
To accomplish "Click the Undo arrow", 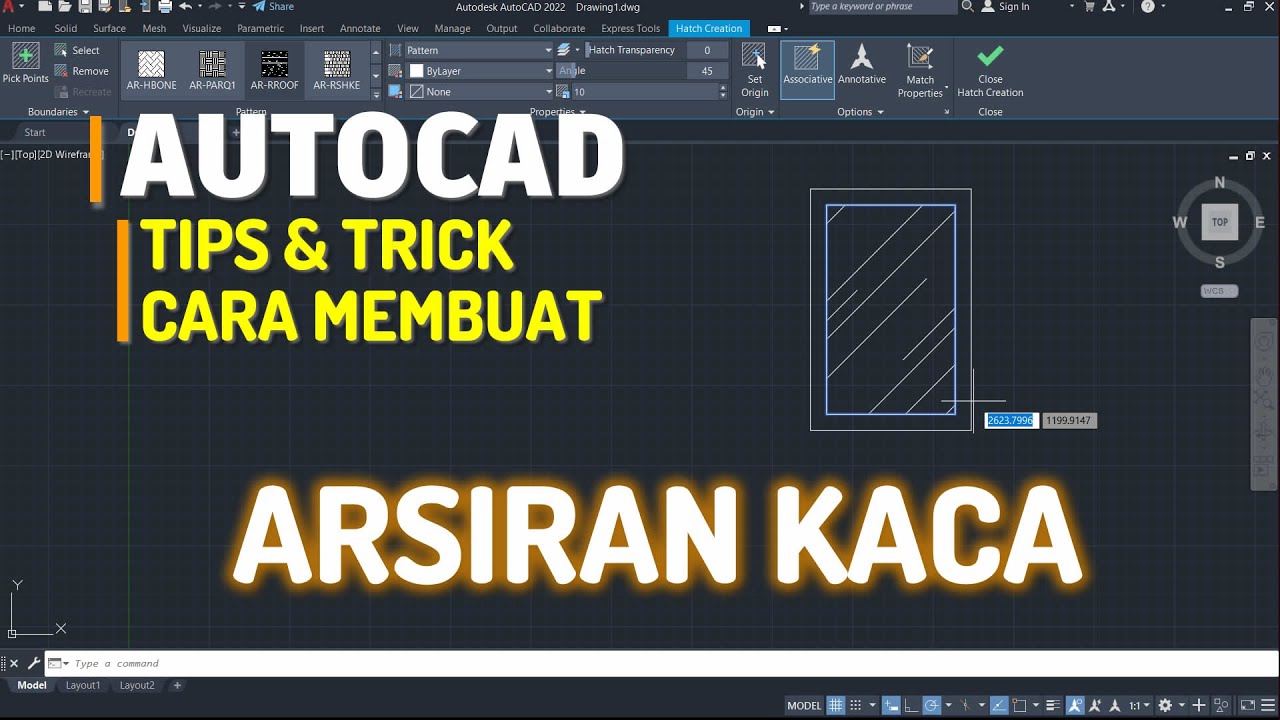I will point(185,7).
